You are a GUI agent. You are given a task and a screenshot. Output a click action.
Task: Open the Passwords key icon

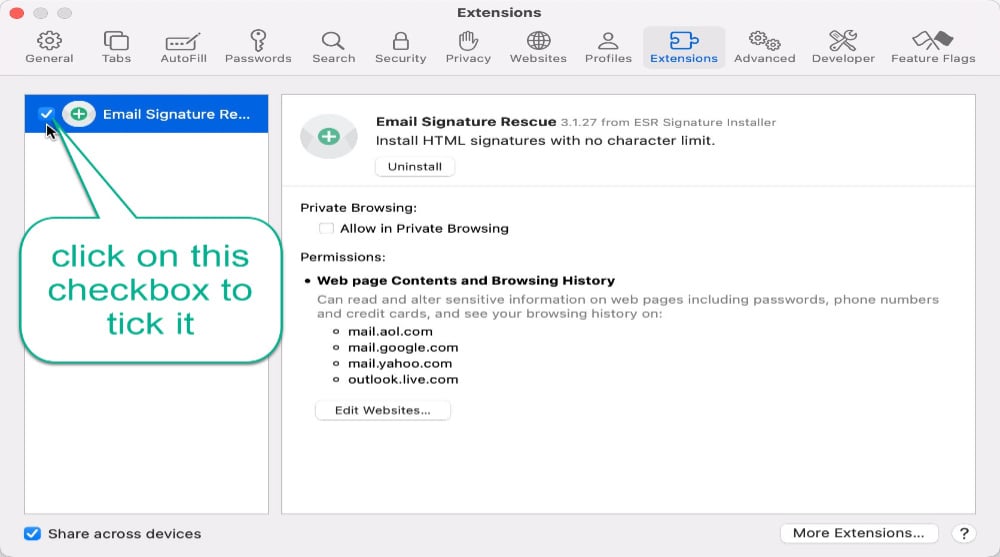click(258, 41)
